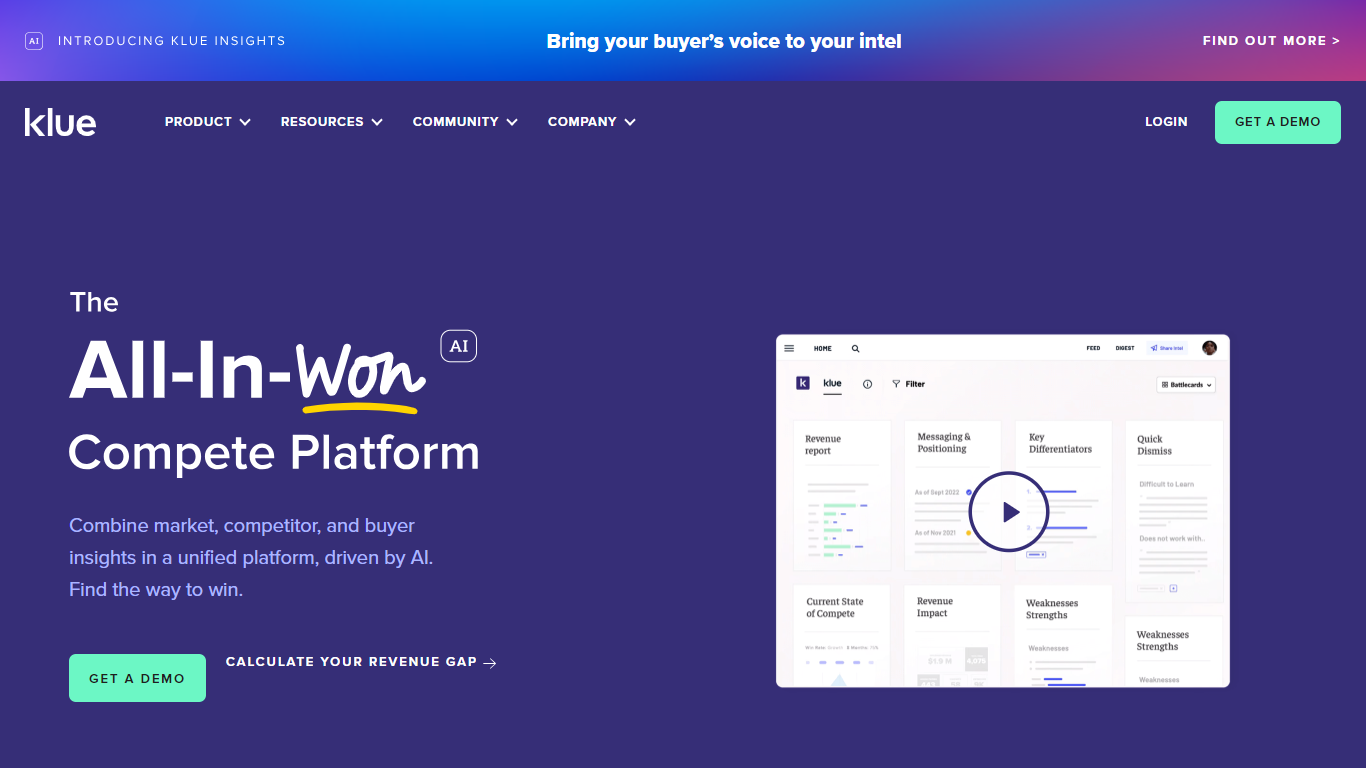
Task: Click the As of Sept 2022 entry
Action: [937, 493]
